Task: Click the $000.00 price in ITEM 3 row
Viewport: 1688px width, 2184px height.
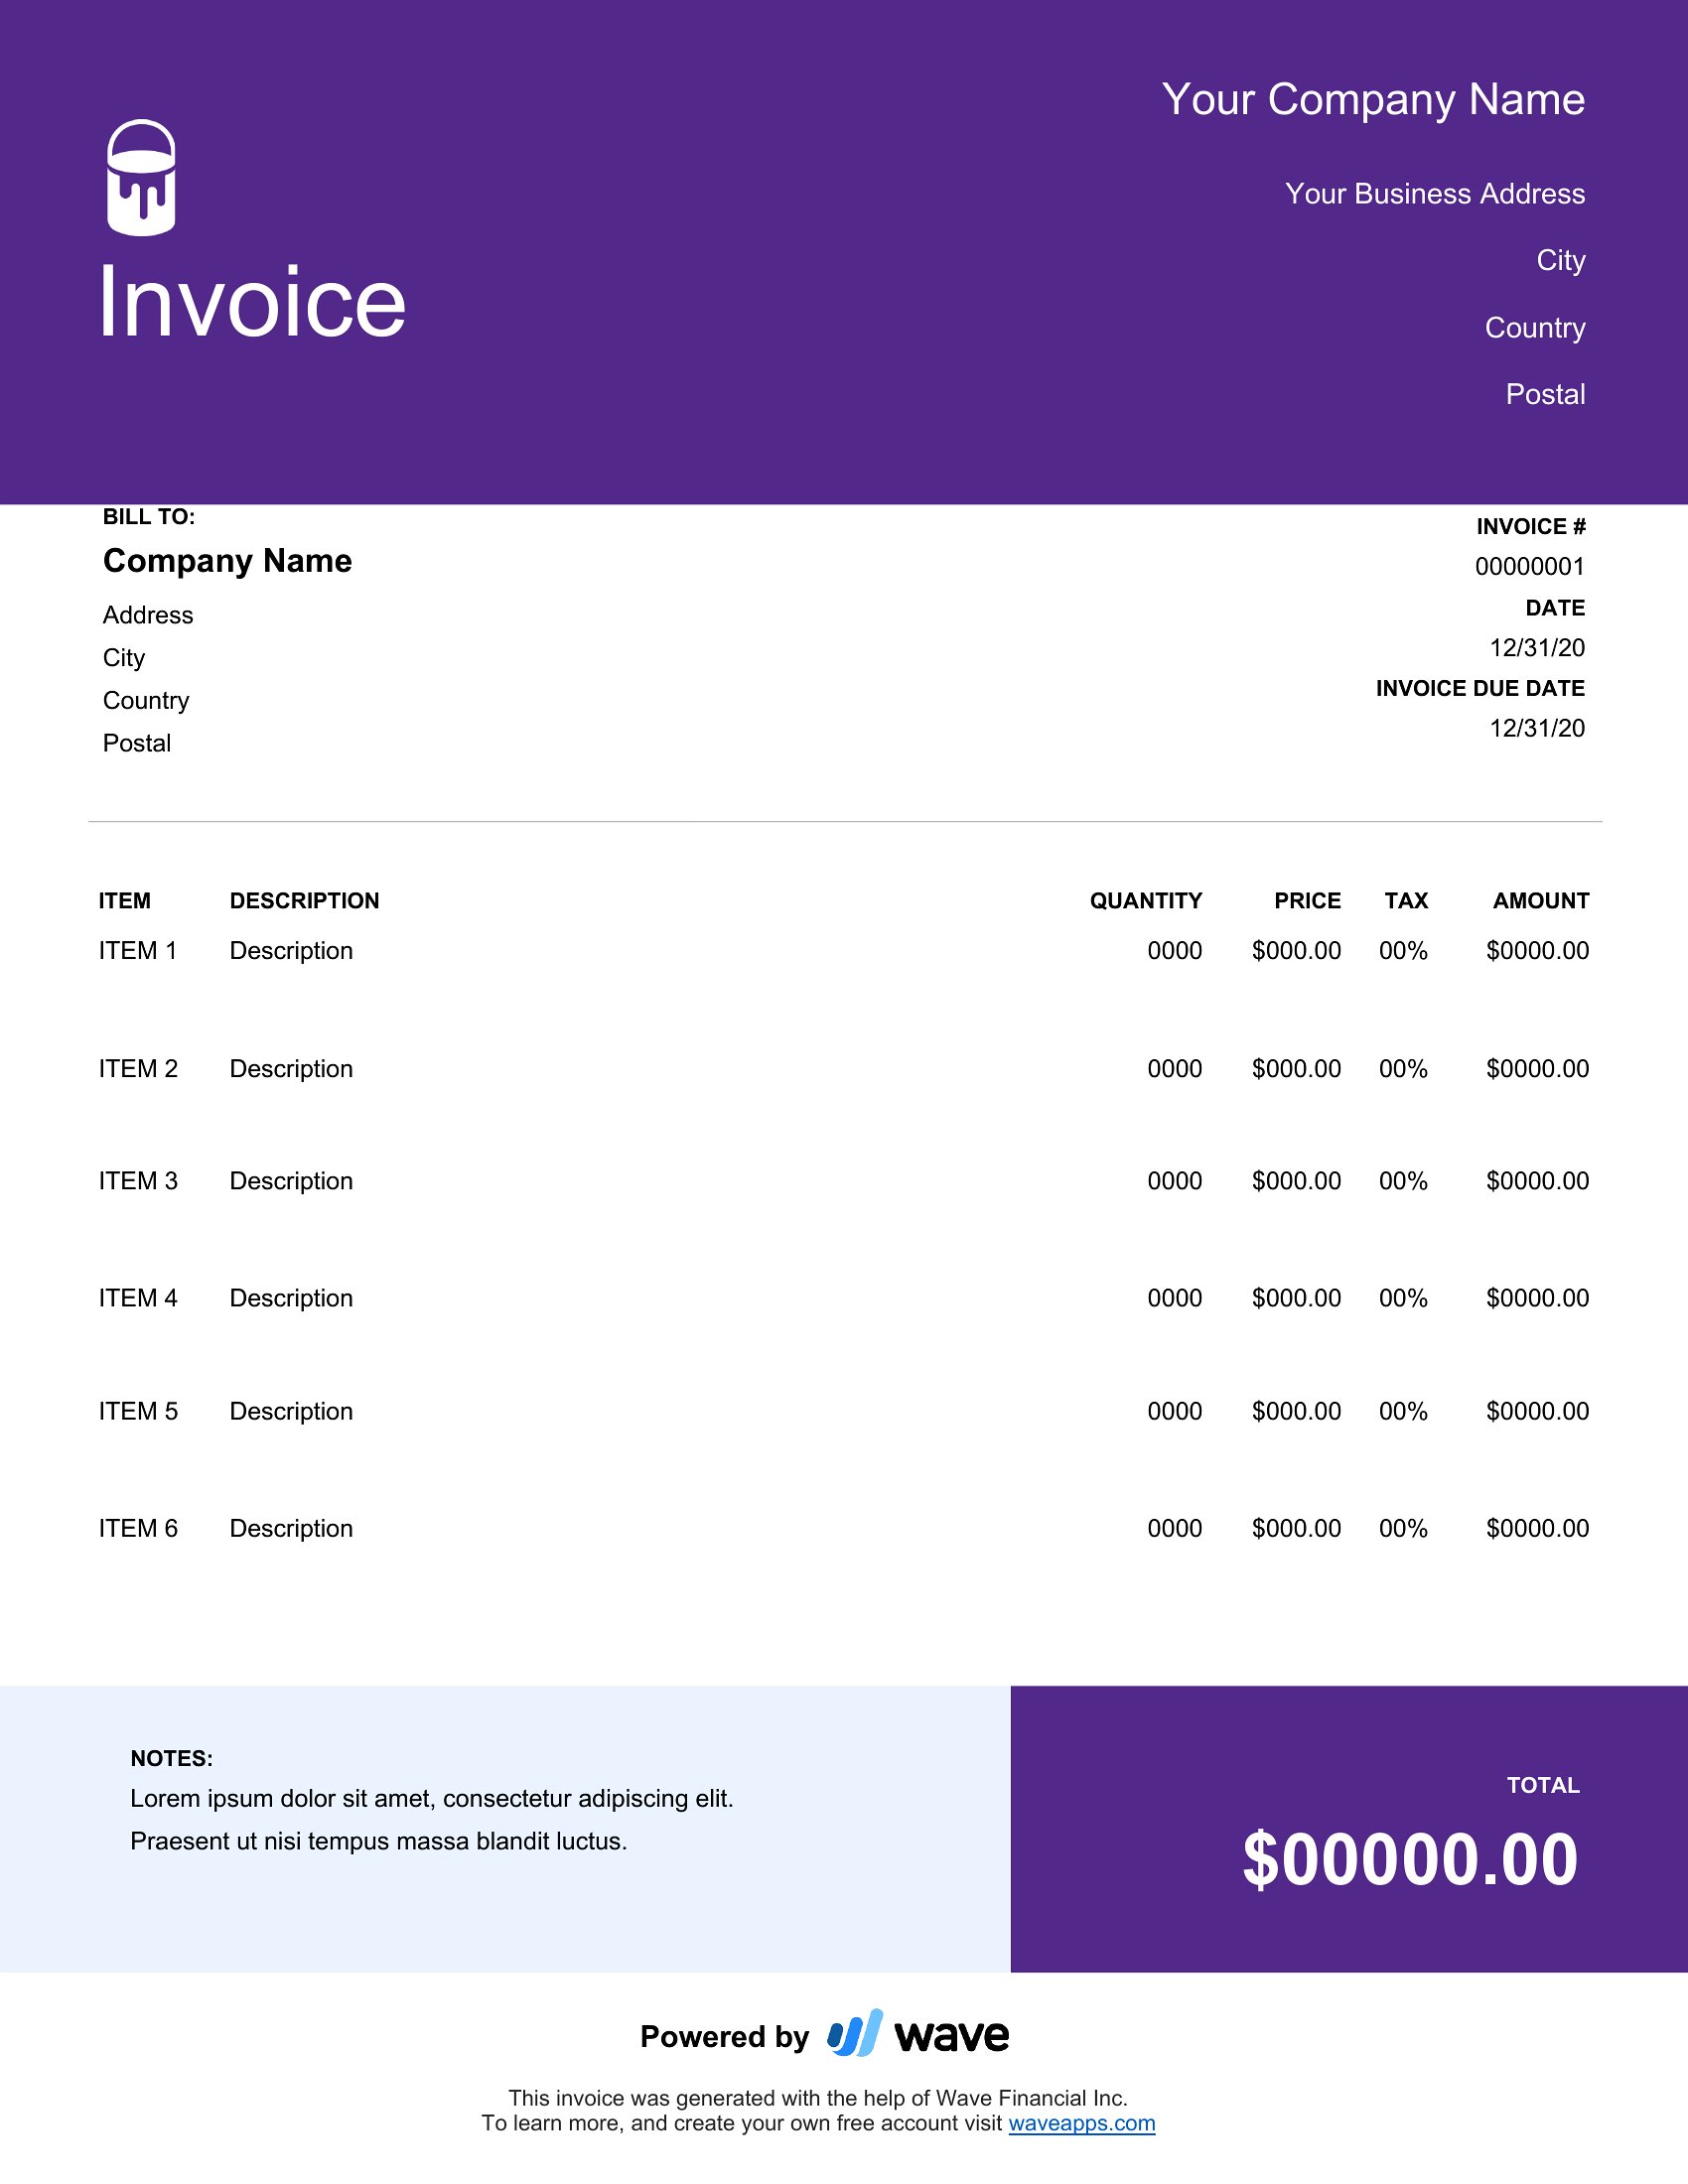Action: 1296,1181
